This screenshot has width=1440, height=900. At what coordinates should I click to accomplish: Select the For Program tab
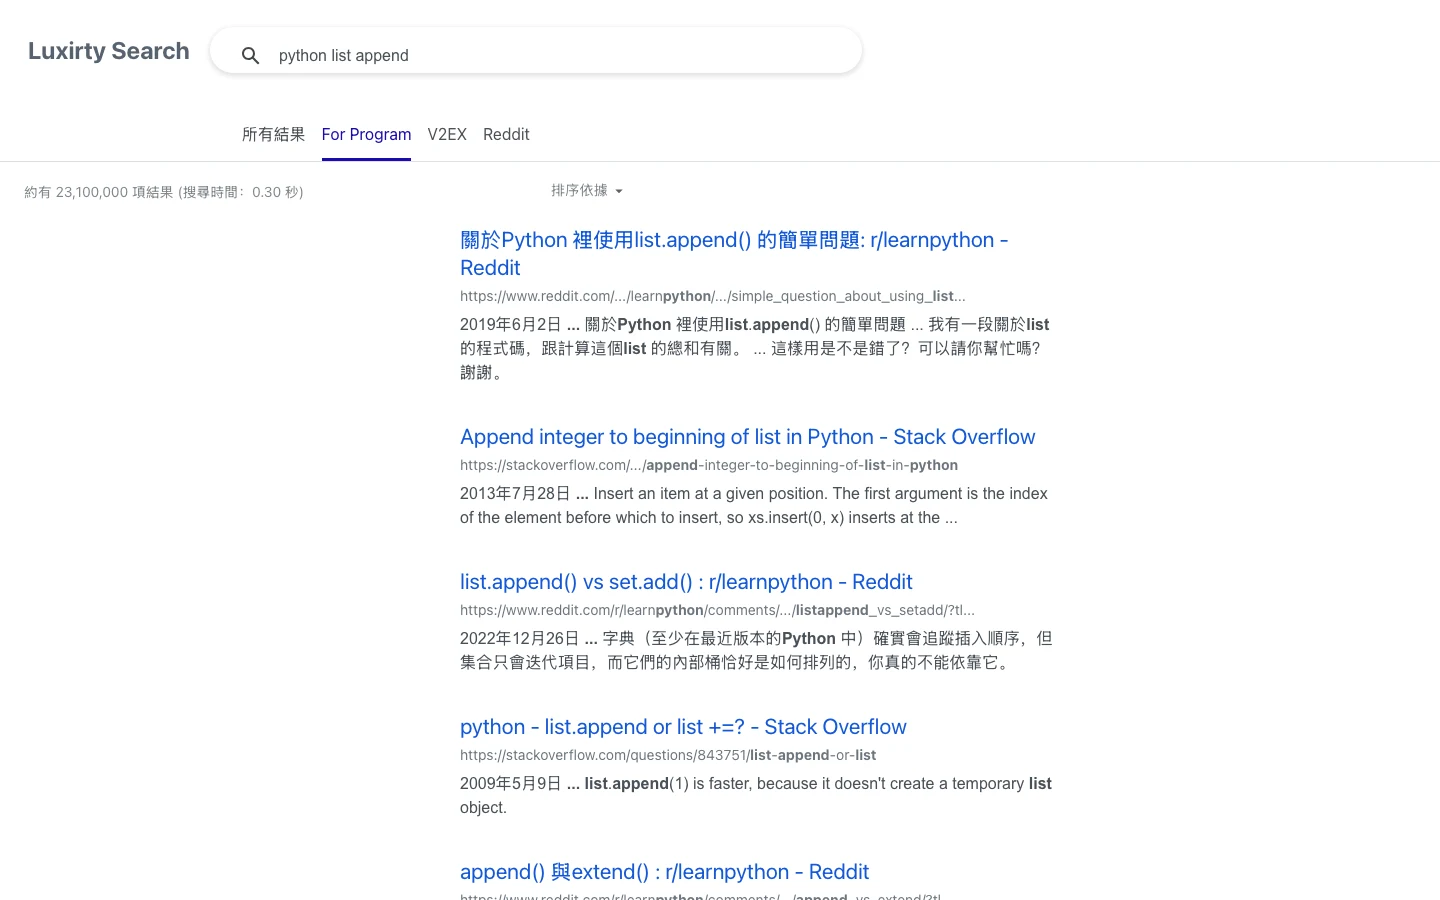(x=366, y=134)
